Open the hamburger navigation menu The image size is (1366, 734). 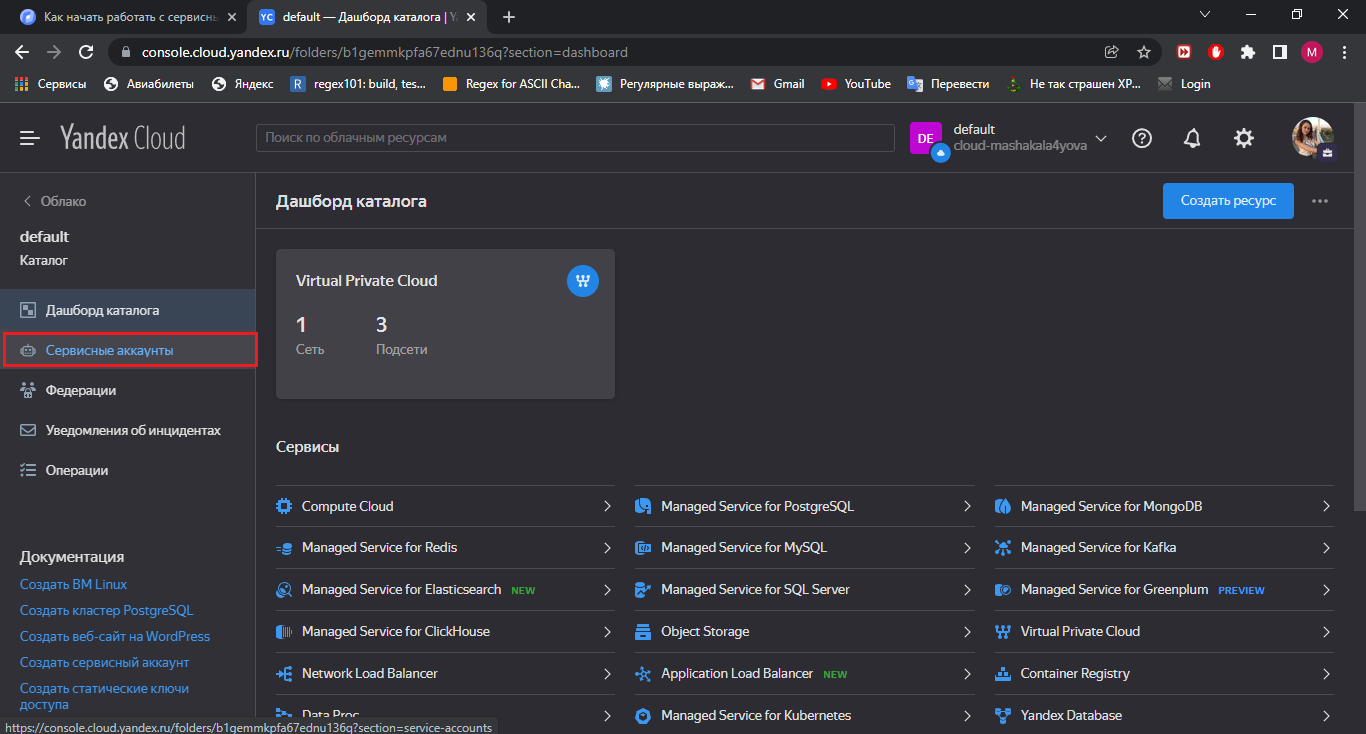(x=30, y=138)
